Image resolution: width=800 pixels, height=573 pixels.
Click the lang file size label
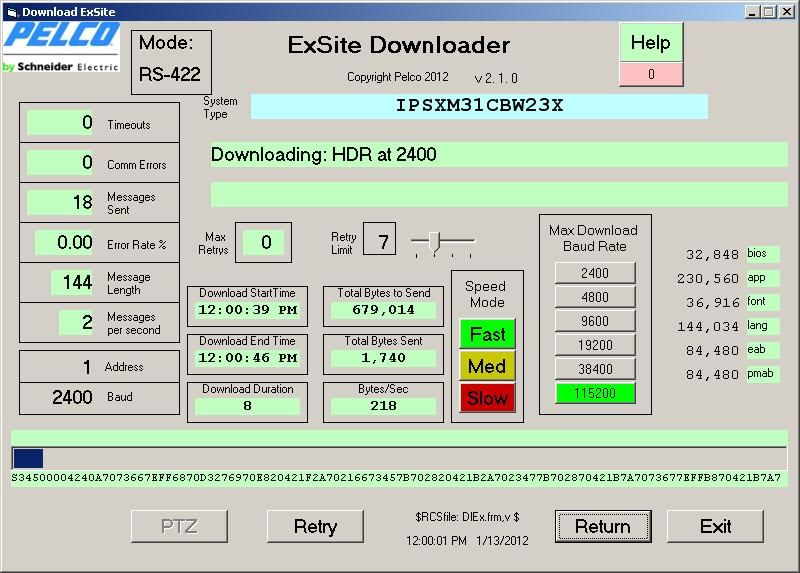click(762, 326)
